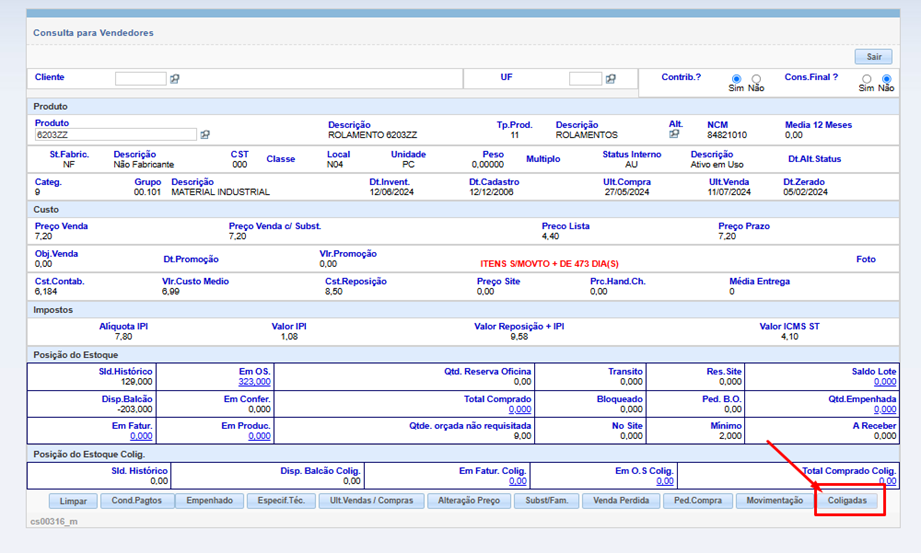Open the Saldo Lote 0,000 link
The width and height of the screenshot is (921, 553).
[x=885, y=382]
